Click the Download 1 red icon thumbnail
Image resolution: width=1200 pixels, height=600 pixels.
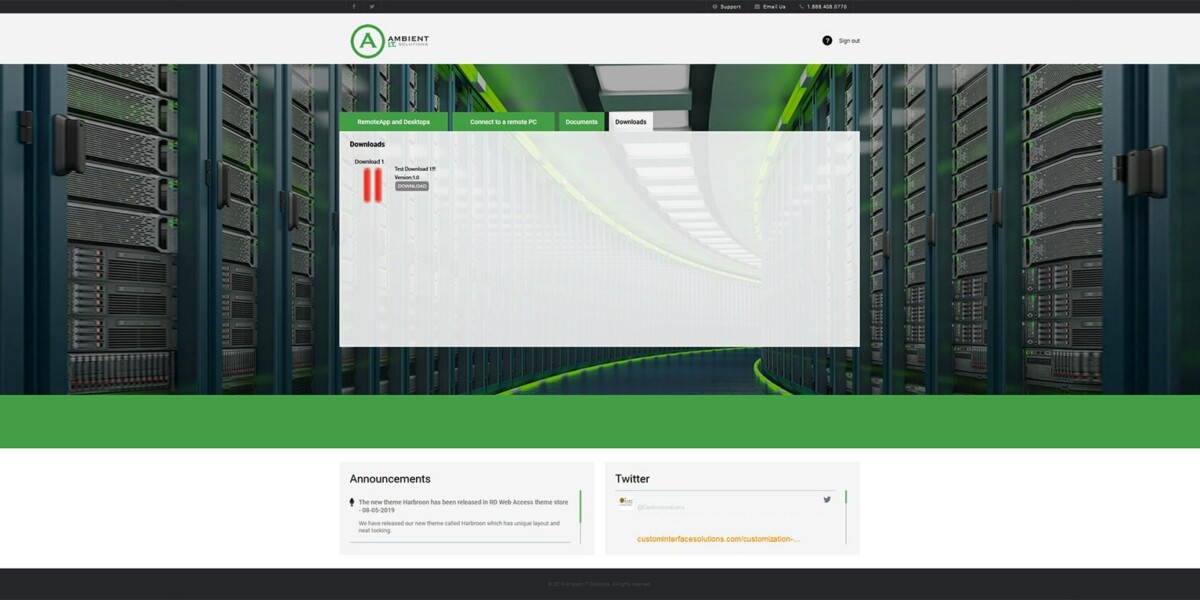371,182
